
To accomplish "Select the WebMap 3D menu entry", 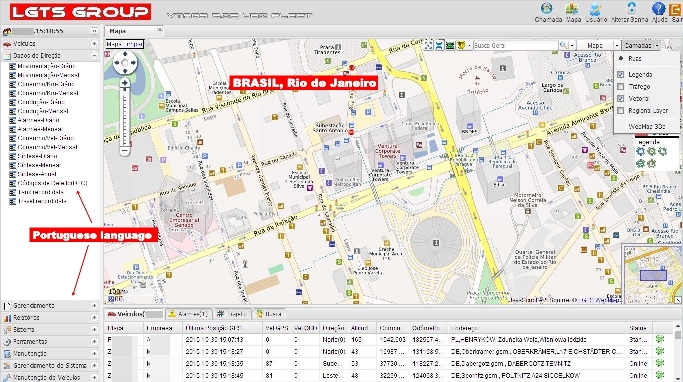I will (x=647, y=126).
